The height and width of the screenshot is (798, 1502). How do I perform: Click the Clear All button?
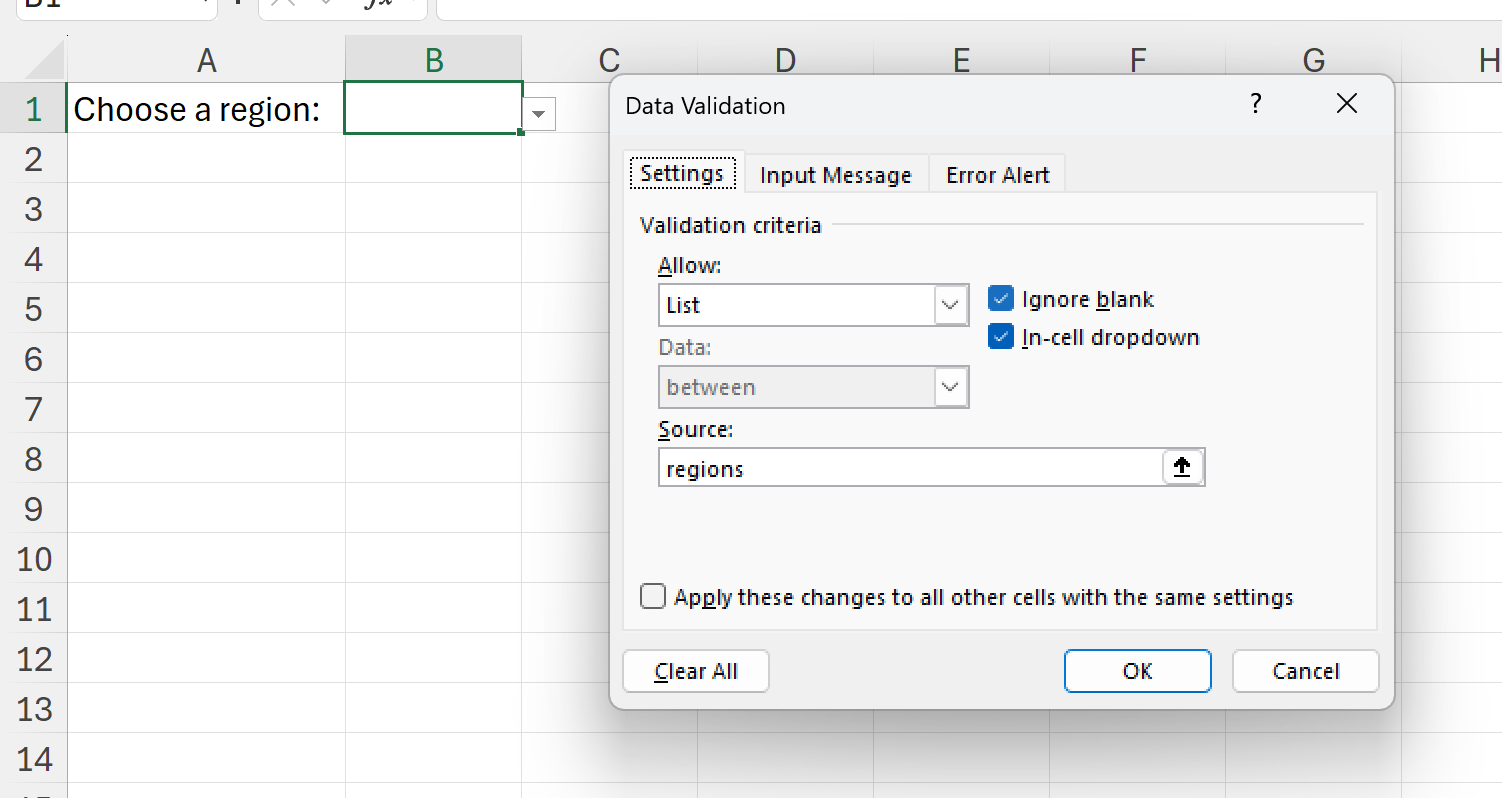696,671
